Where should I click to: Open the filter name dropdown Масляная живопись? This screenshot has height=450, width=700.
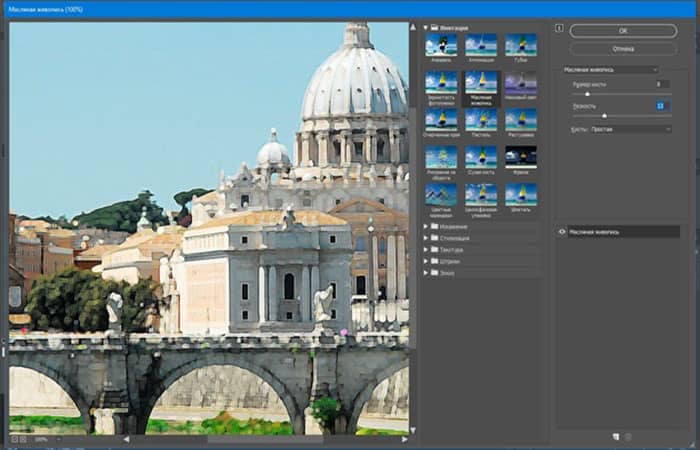610,70
